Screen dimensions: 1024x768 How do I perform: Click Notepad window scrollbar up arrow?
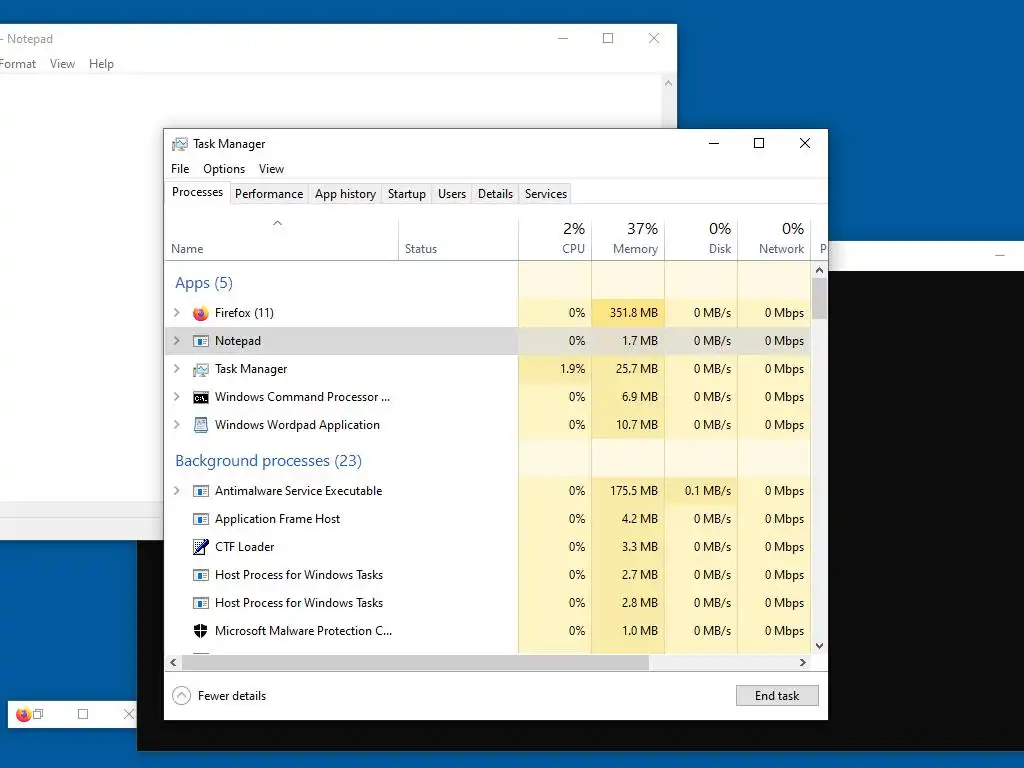[668, 84]
